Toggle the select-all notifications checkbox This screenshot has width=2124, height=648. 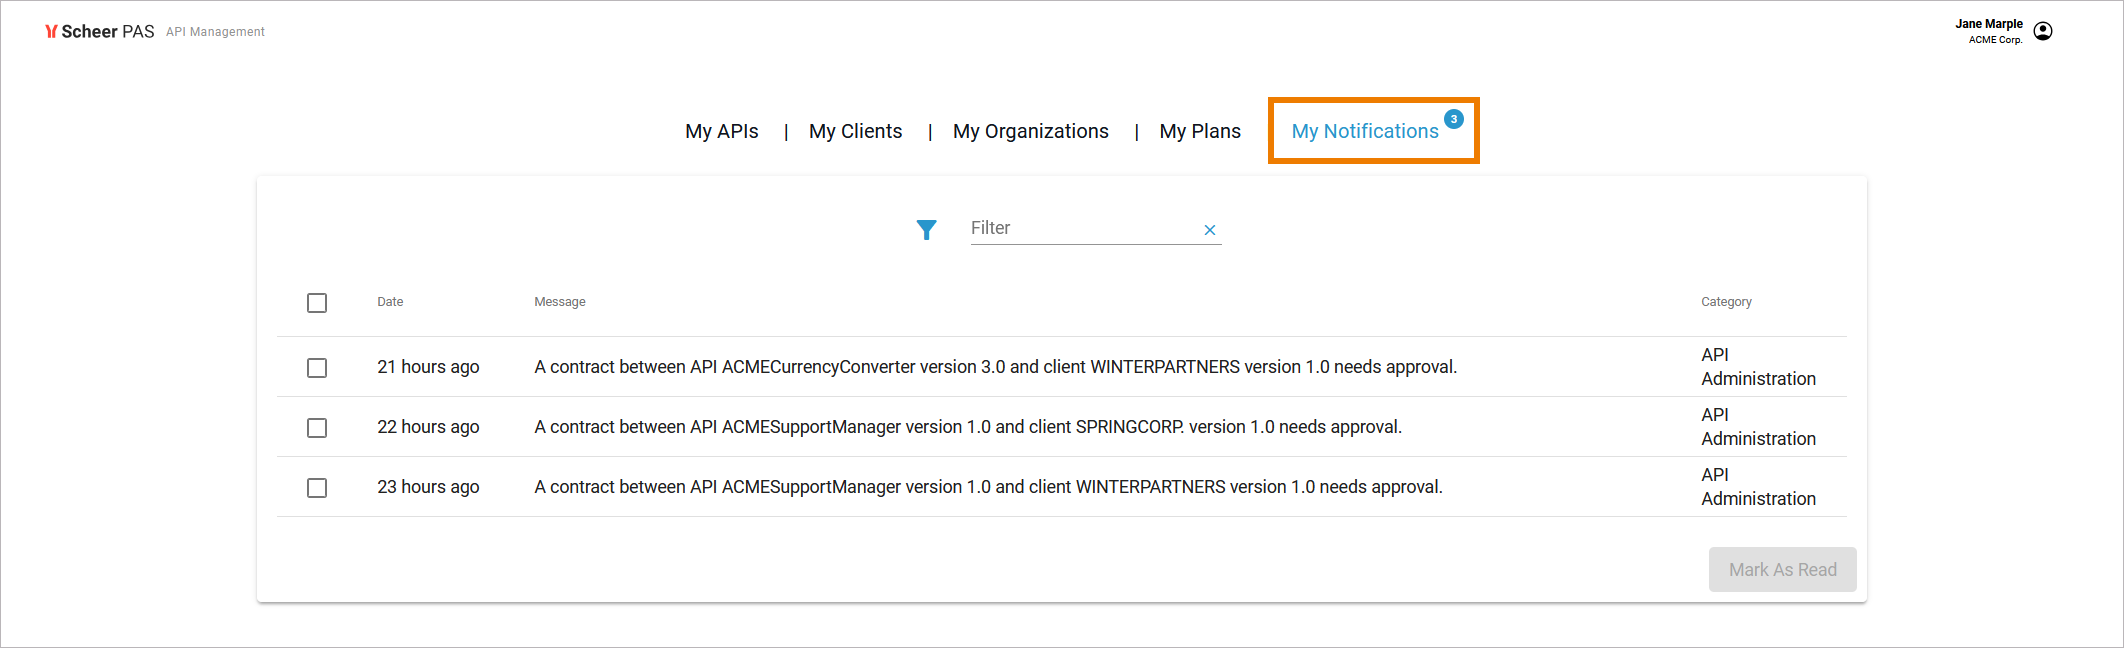[x=317, y=303]
